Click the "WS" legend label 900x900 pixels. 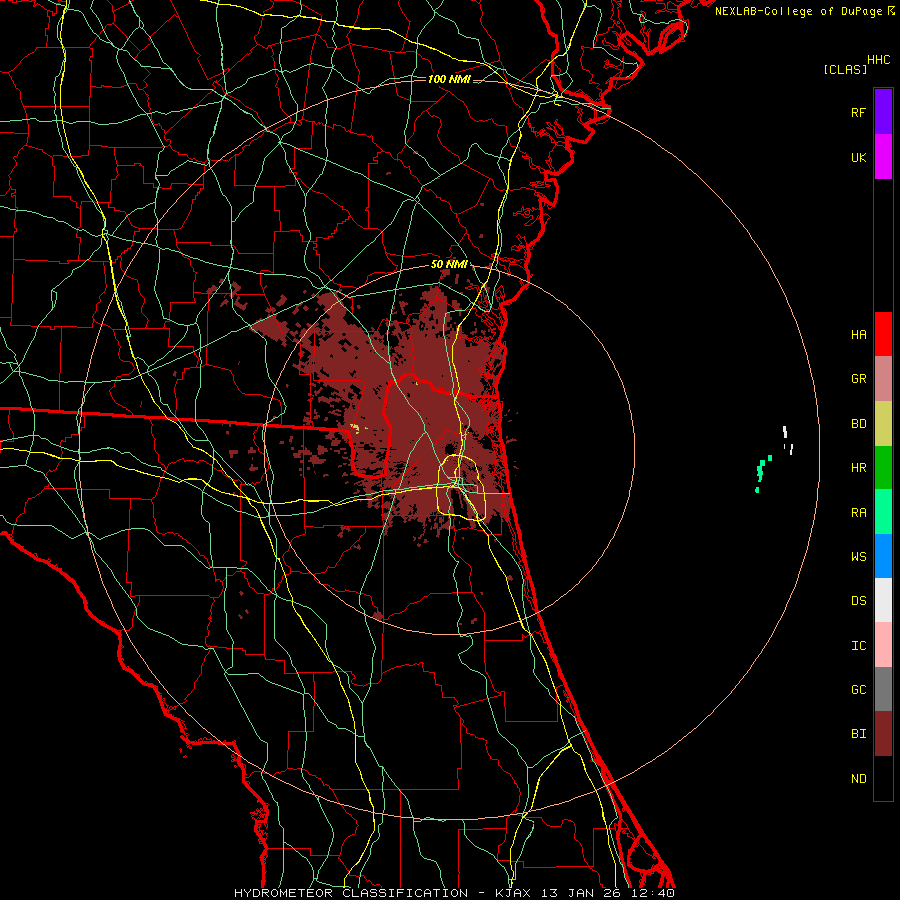(x=858, y=557)
